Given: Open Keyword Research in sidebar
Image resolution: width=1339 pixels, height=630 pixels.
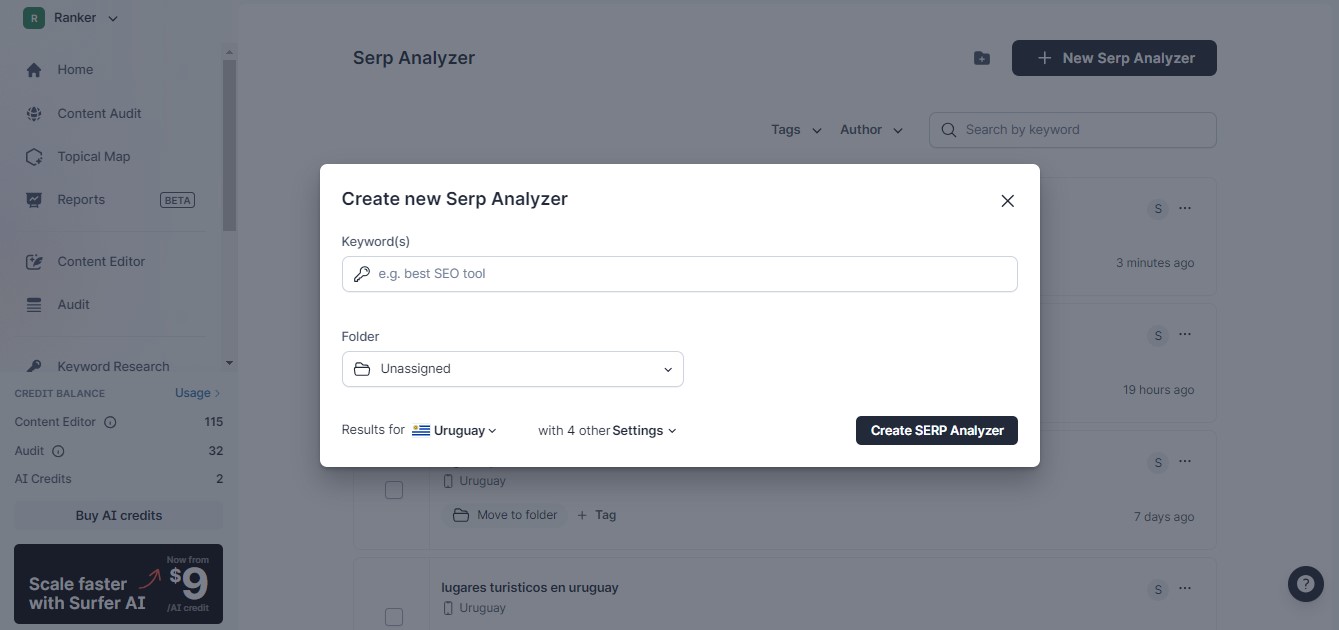Looking at the screenshot, I should point(112,366).
